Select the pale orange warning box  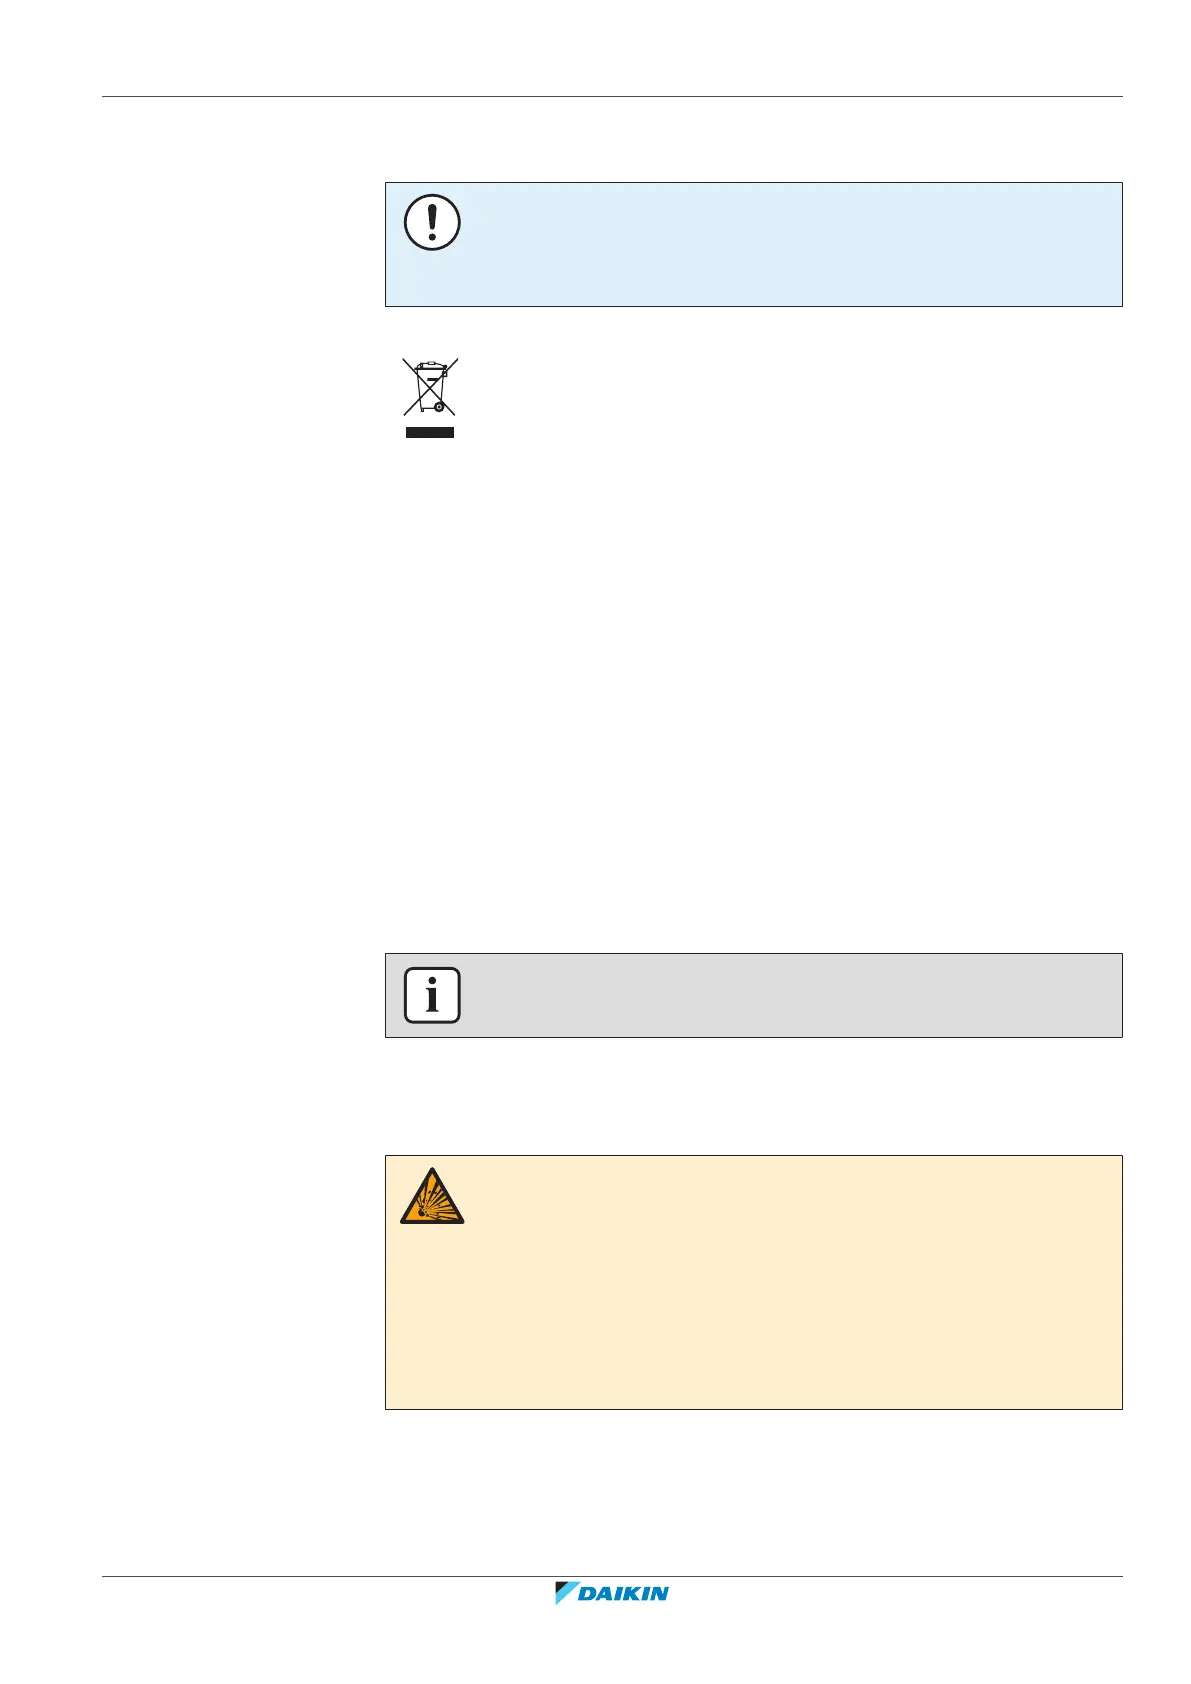[753, 1282]
